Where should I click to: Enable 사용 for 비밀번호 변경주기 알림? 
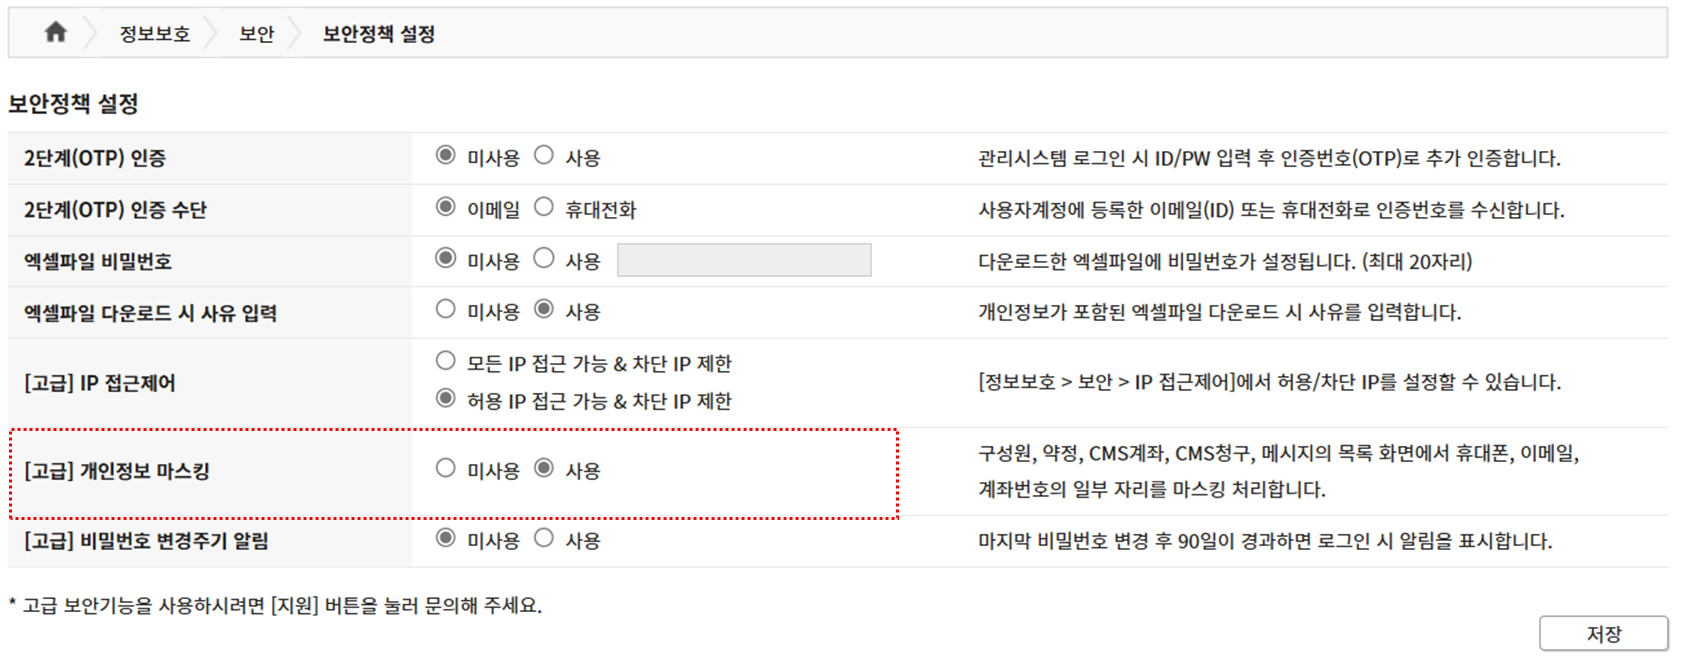[x=544, y=538]
